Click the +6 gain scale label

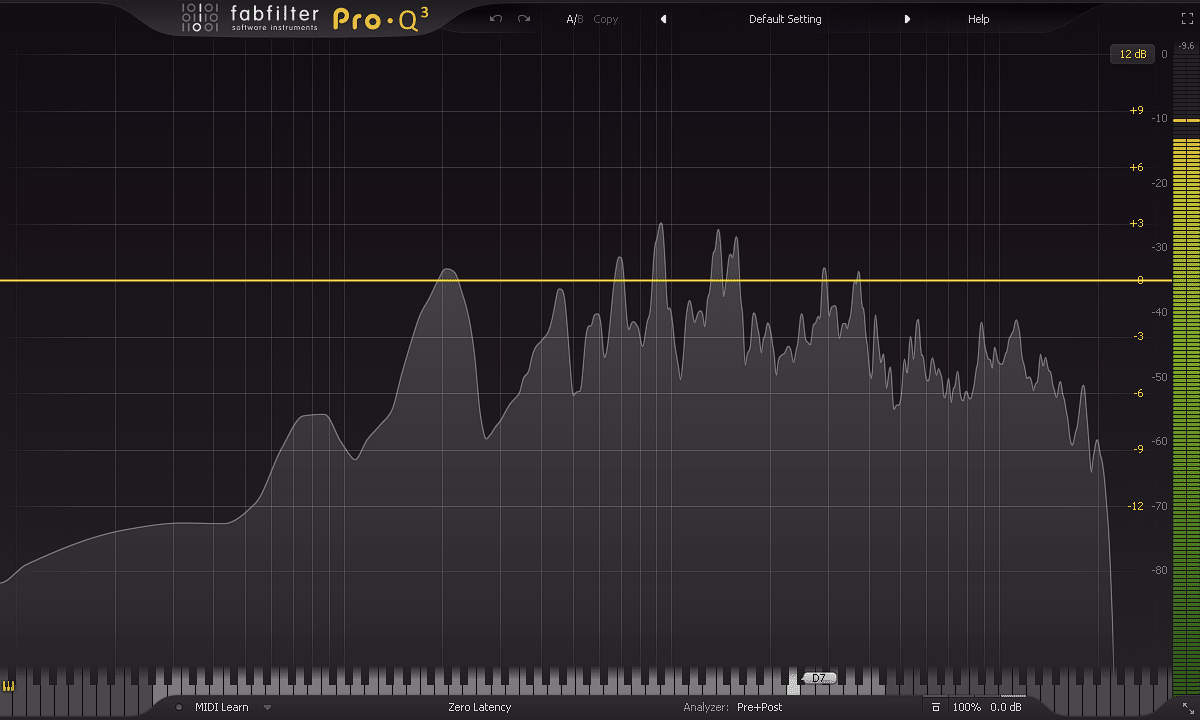[x=1136, y=167]
